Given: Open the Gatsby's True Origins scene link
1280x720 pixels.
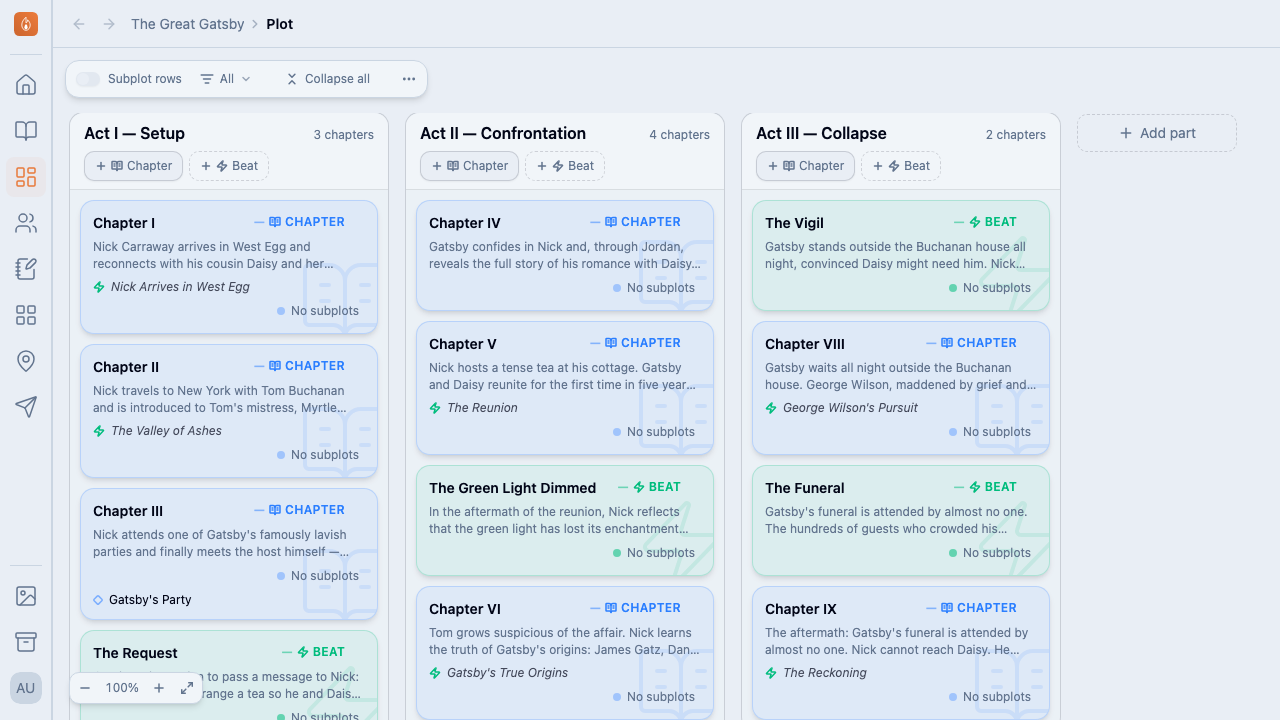Looking at the screenshot, I should 508,673.
